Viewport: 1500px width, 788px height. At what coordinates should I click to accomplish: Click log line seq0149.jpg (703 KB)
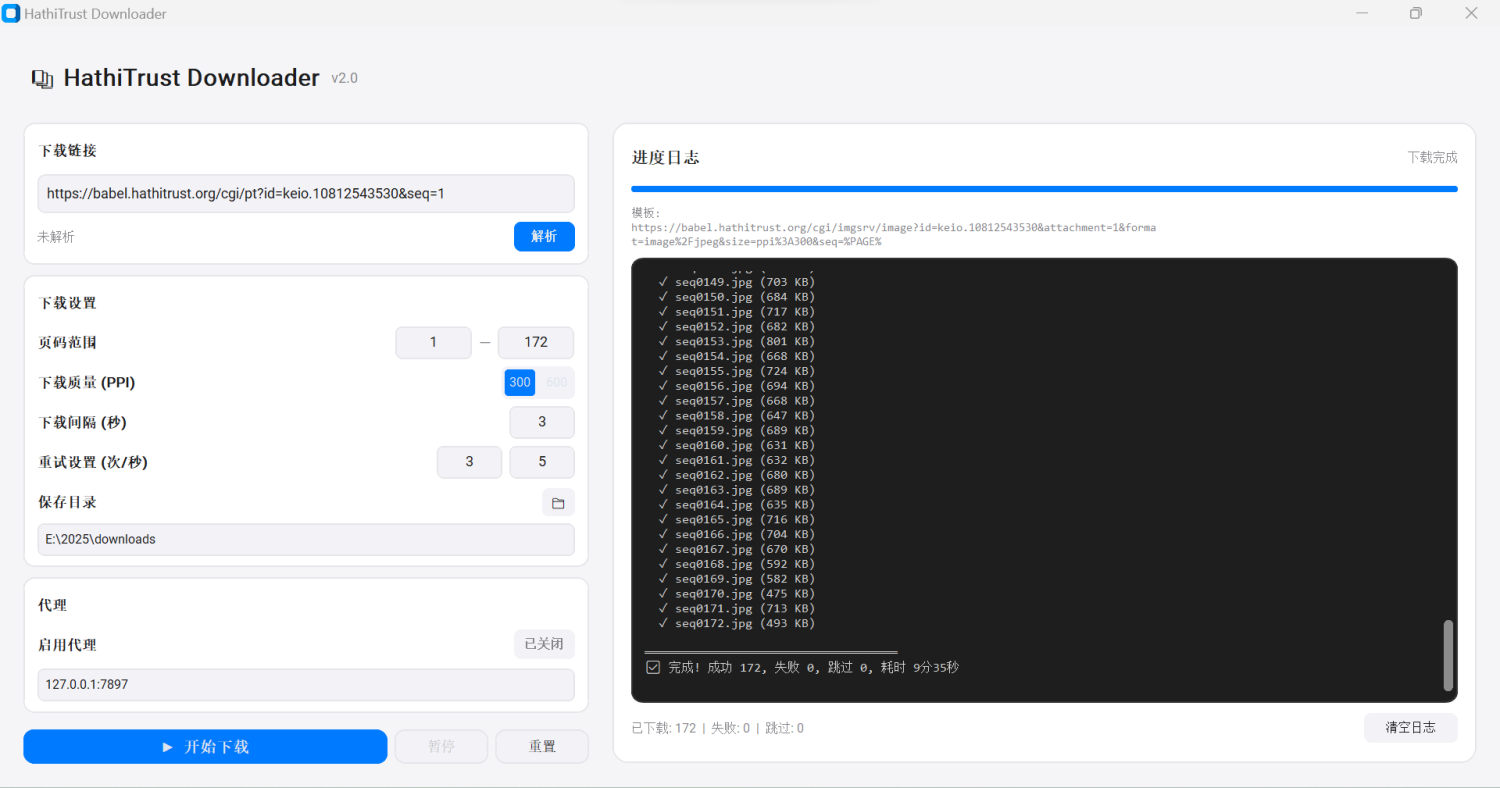coord(737,282)
